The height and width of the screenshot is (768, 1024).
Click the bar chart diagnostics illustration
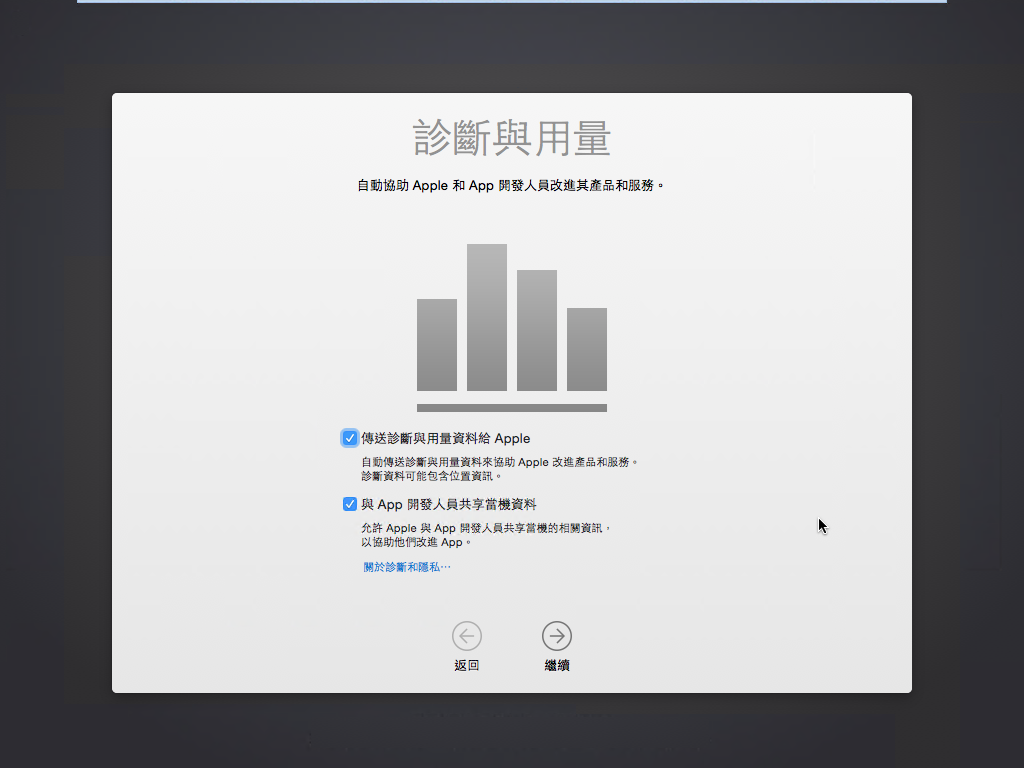(x=512, y=328)
